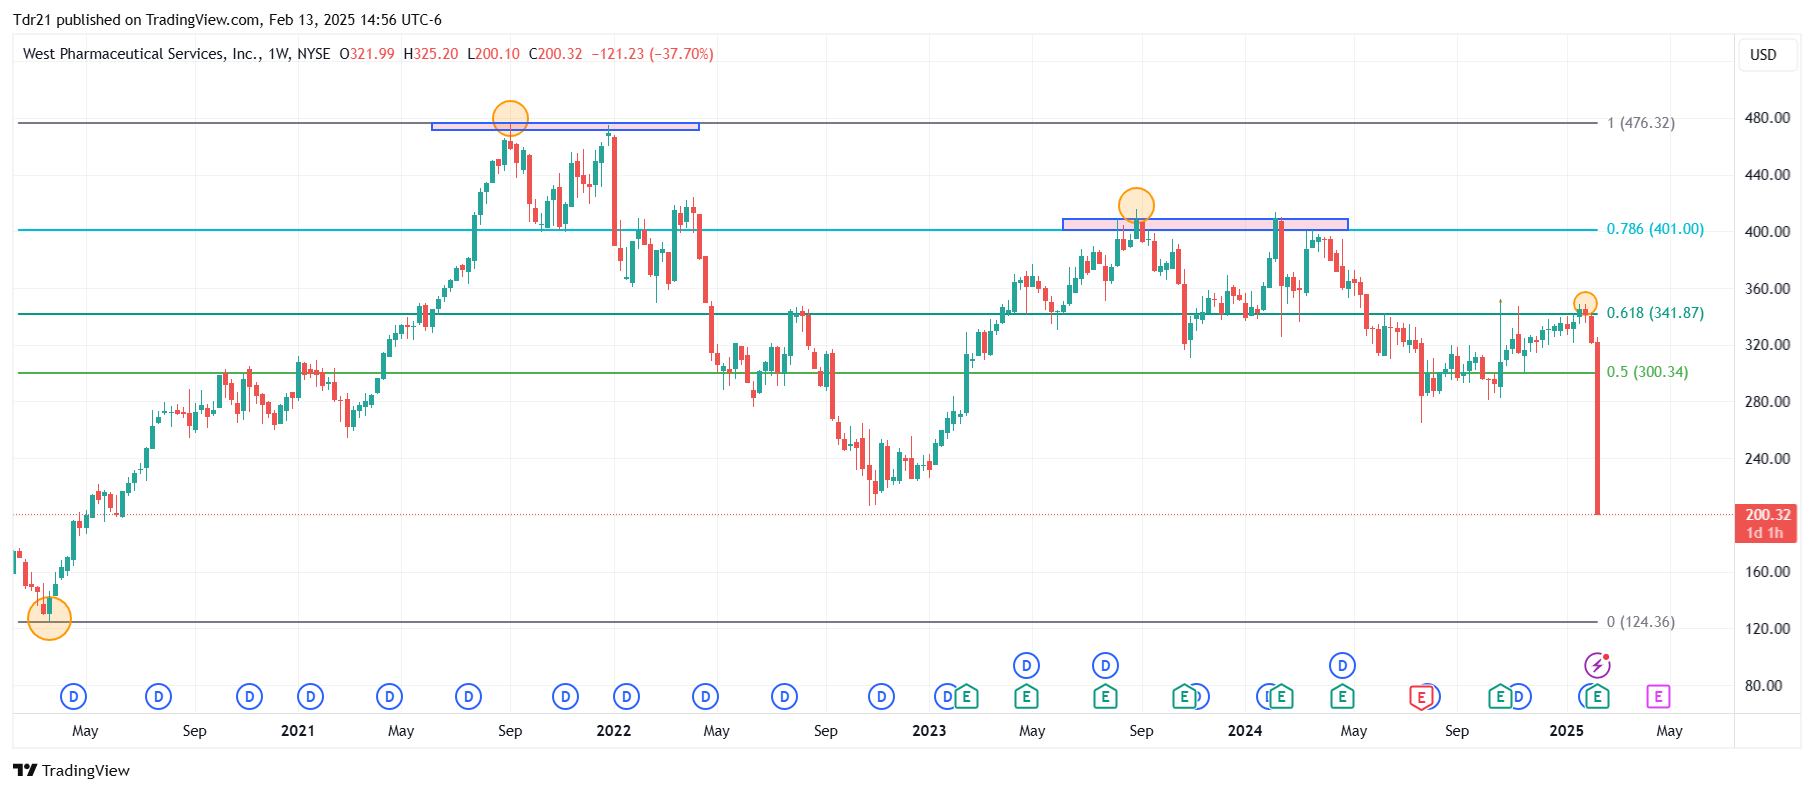Image resolution: width=1814 pixels, height=792 pixels.
Task: Click the 2023 label on the time axis
Action: 929,731
